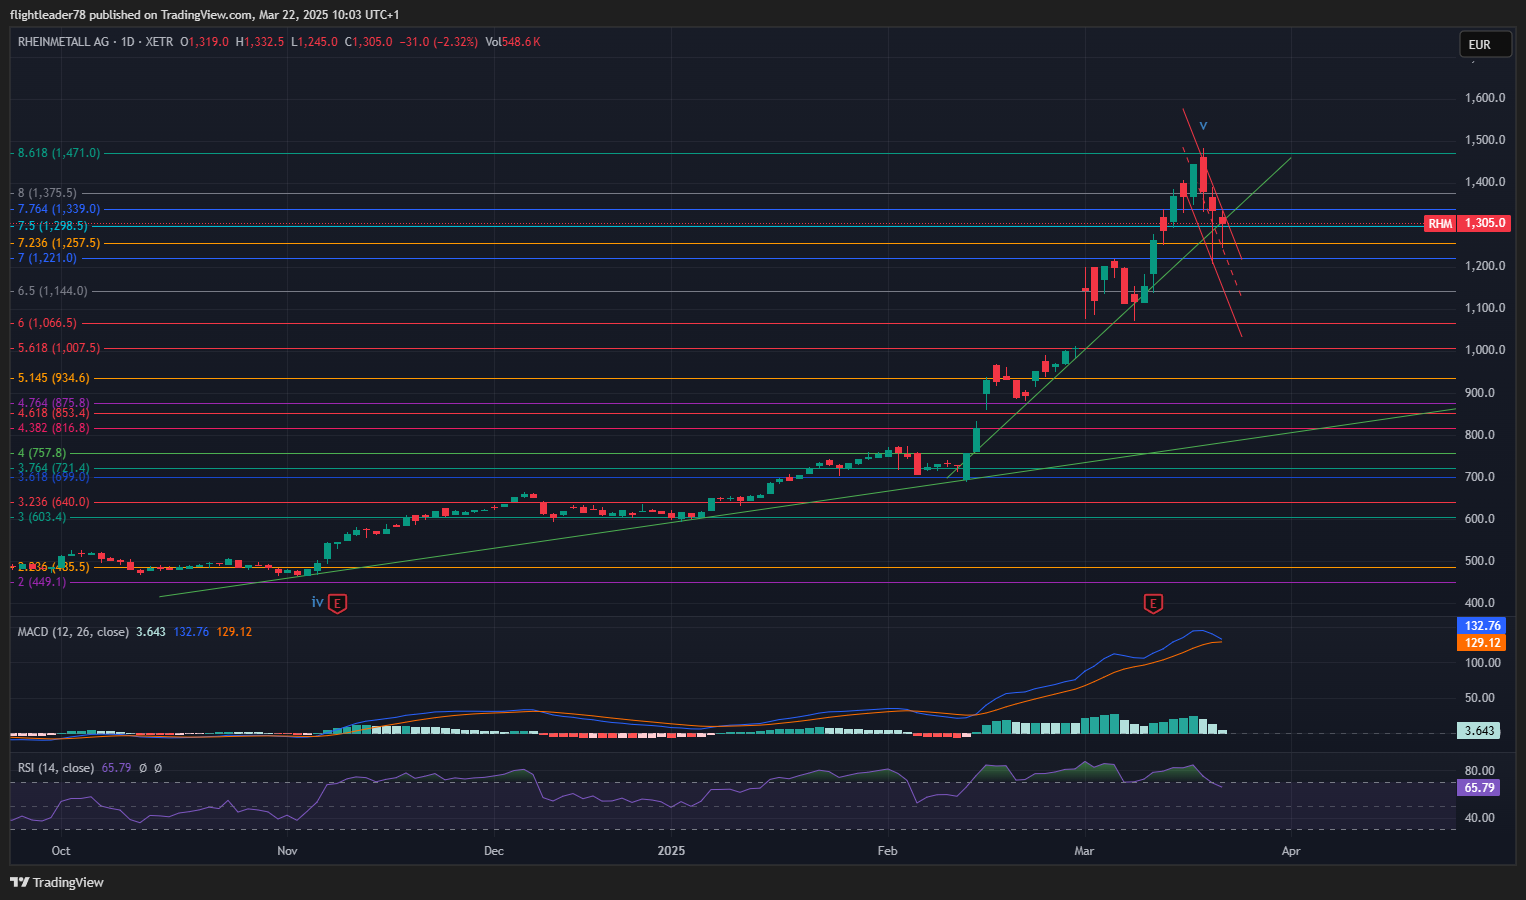Select Fibonacci level 4.382 (816.8)

(x=54, y=428)
